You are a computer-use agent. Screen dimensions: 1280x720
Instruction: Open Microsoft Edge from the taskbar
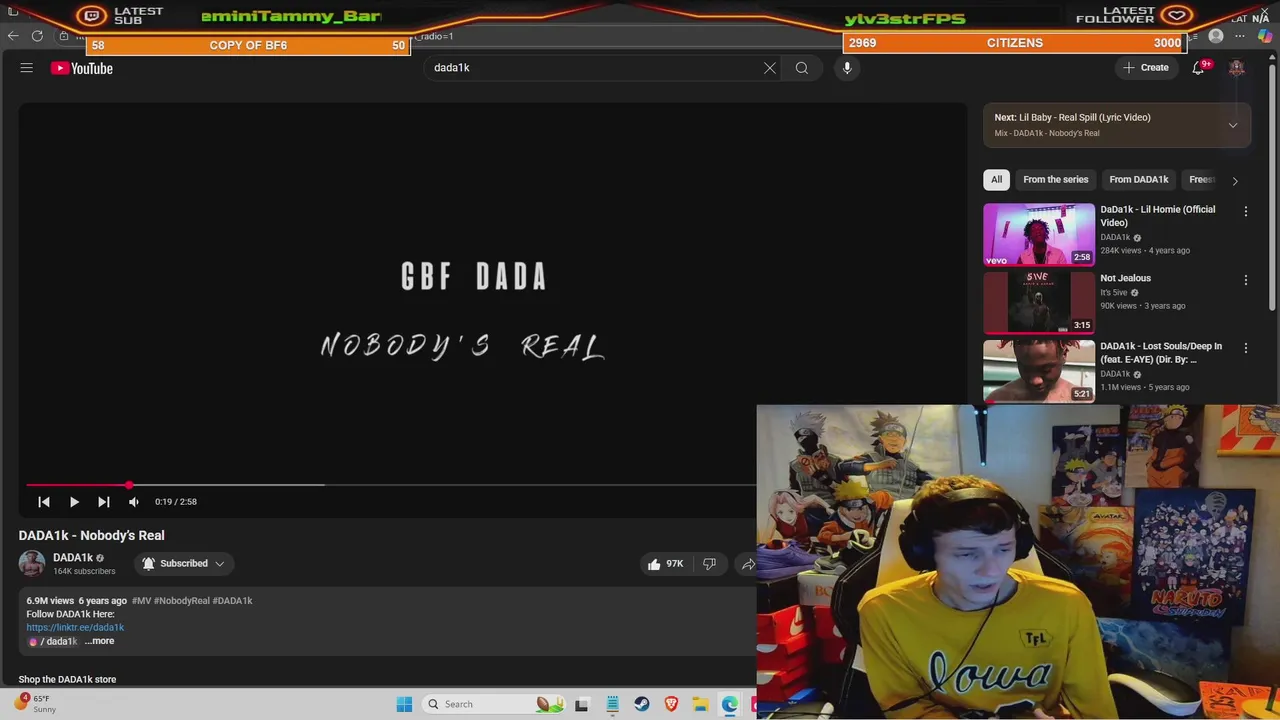pos(730,704)
